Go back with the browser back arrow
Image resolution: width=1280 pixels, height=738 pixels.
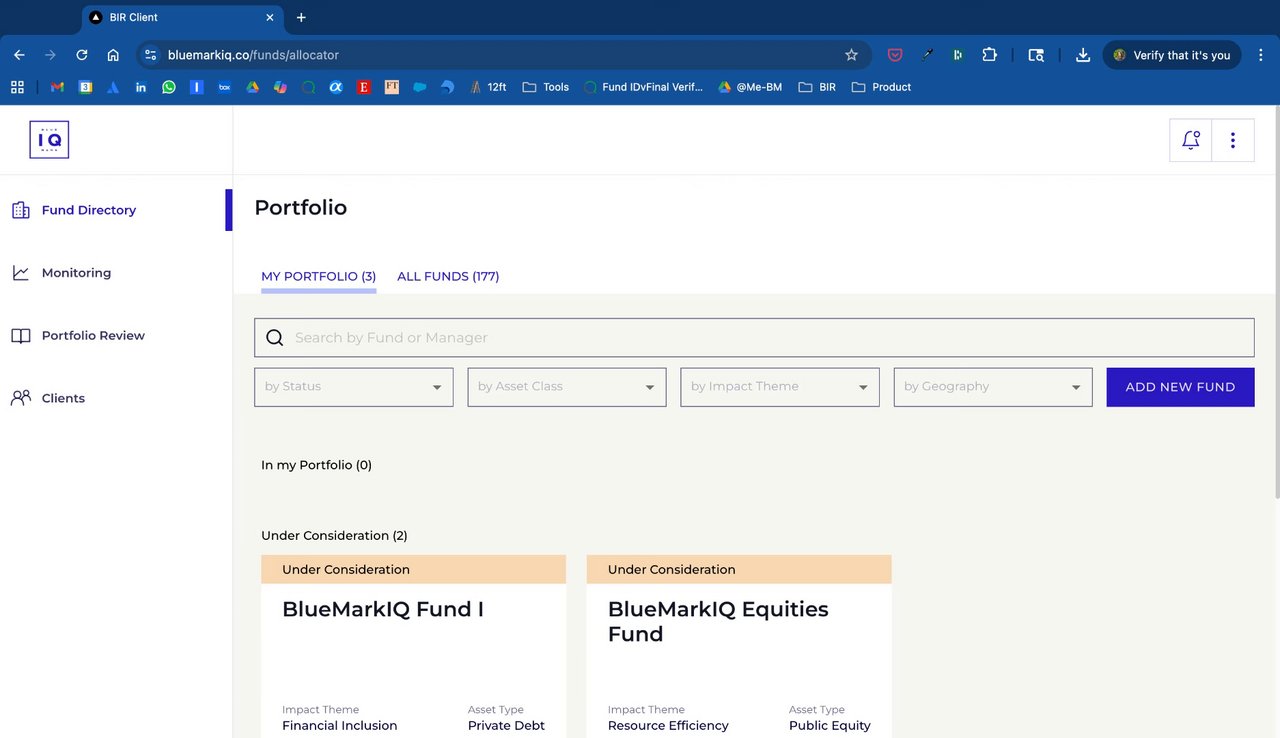[19, 55]
